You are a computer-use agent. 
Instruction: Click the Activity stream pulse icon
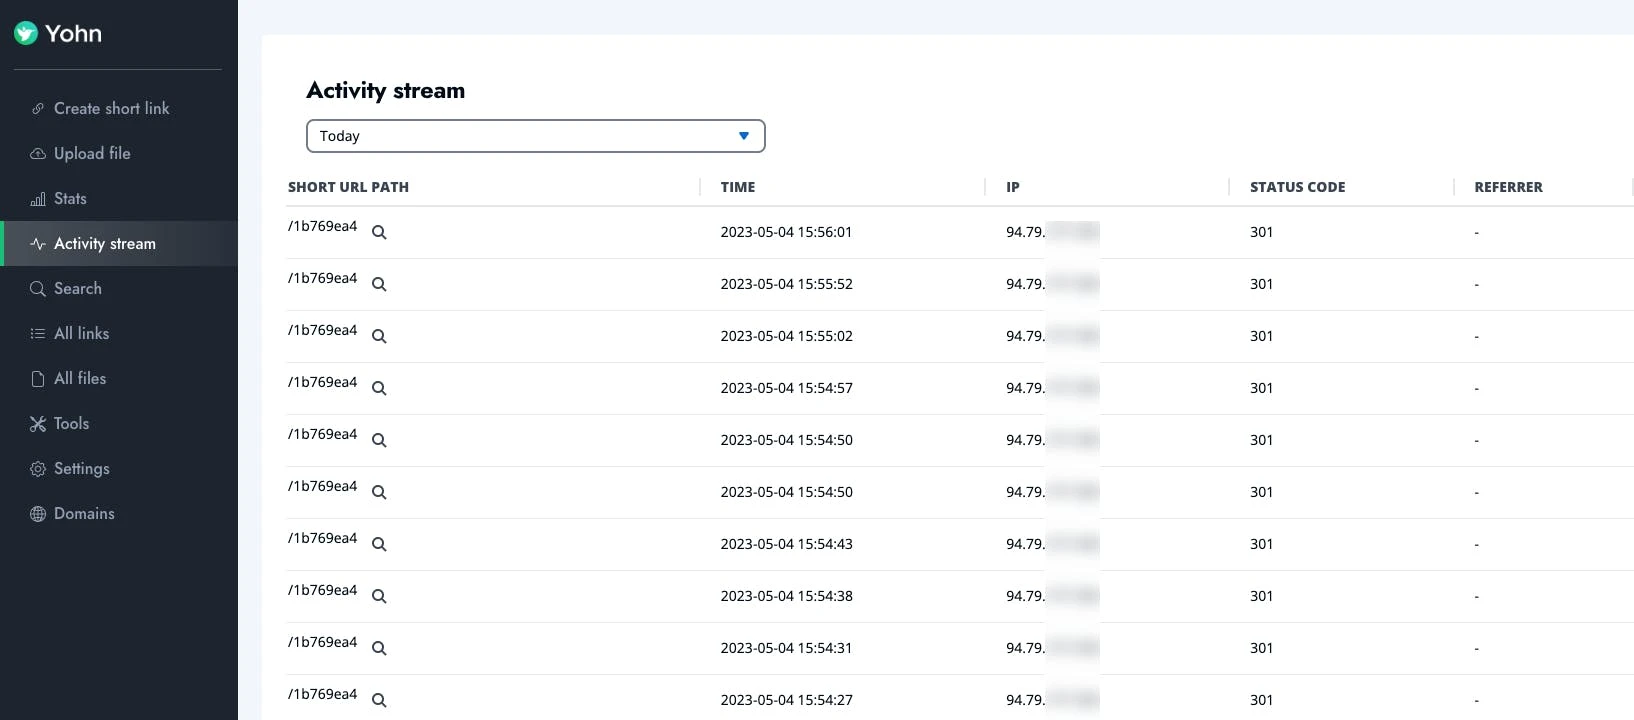point(38,244)
